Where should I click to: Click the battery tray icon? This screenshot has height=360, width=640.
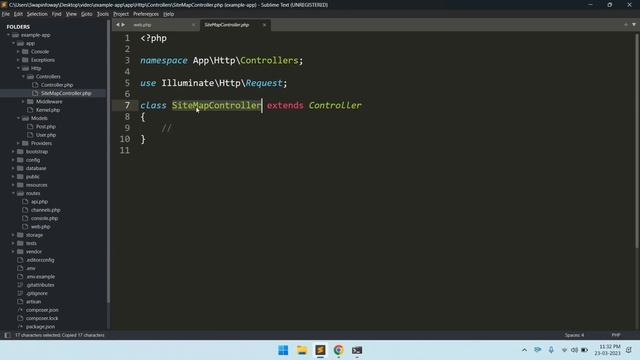[x=584, y=350]
